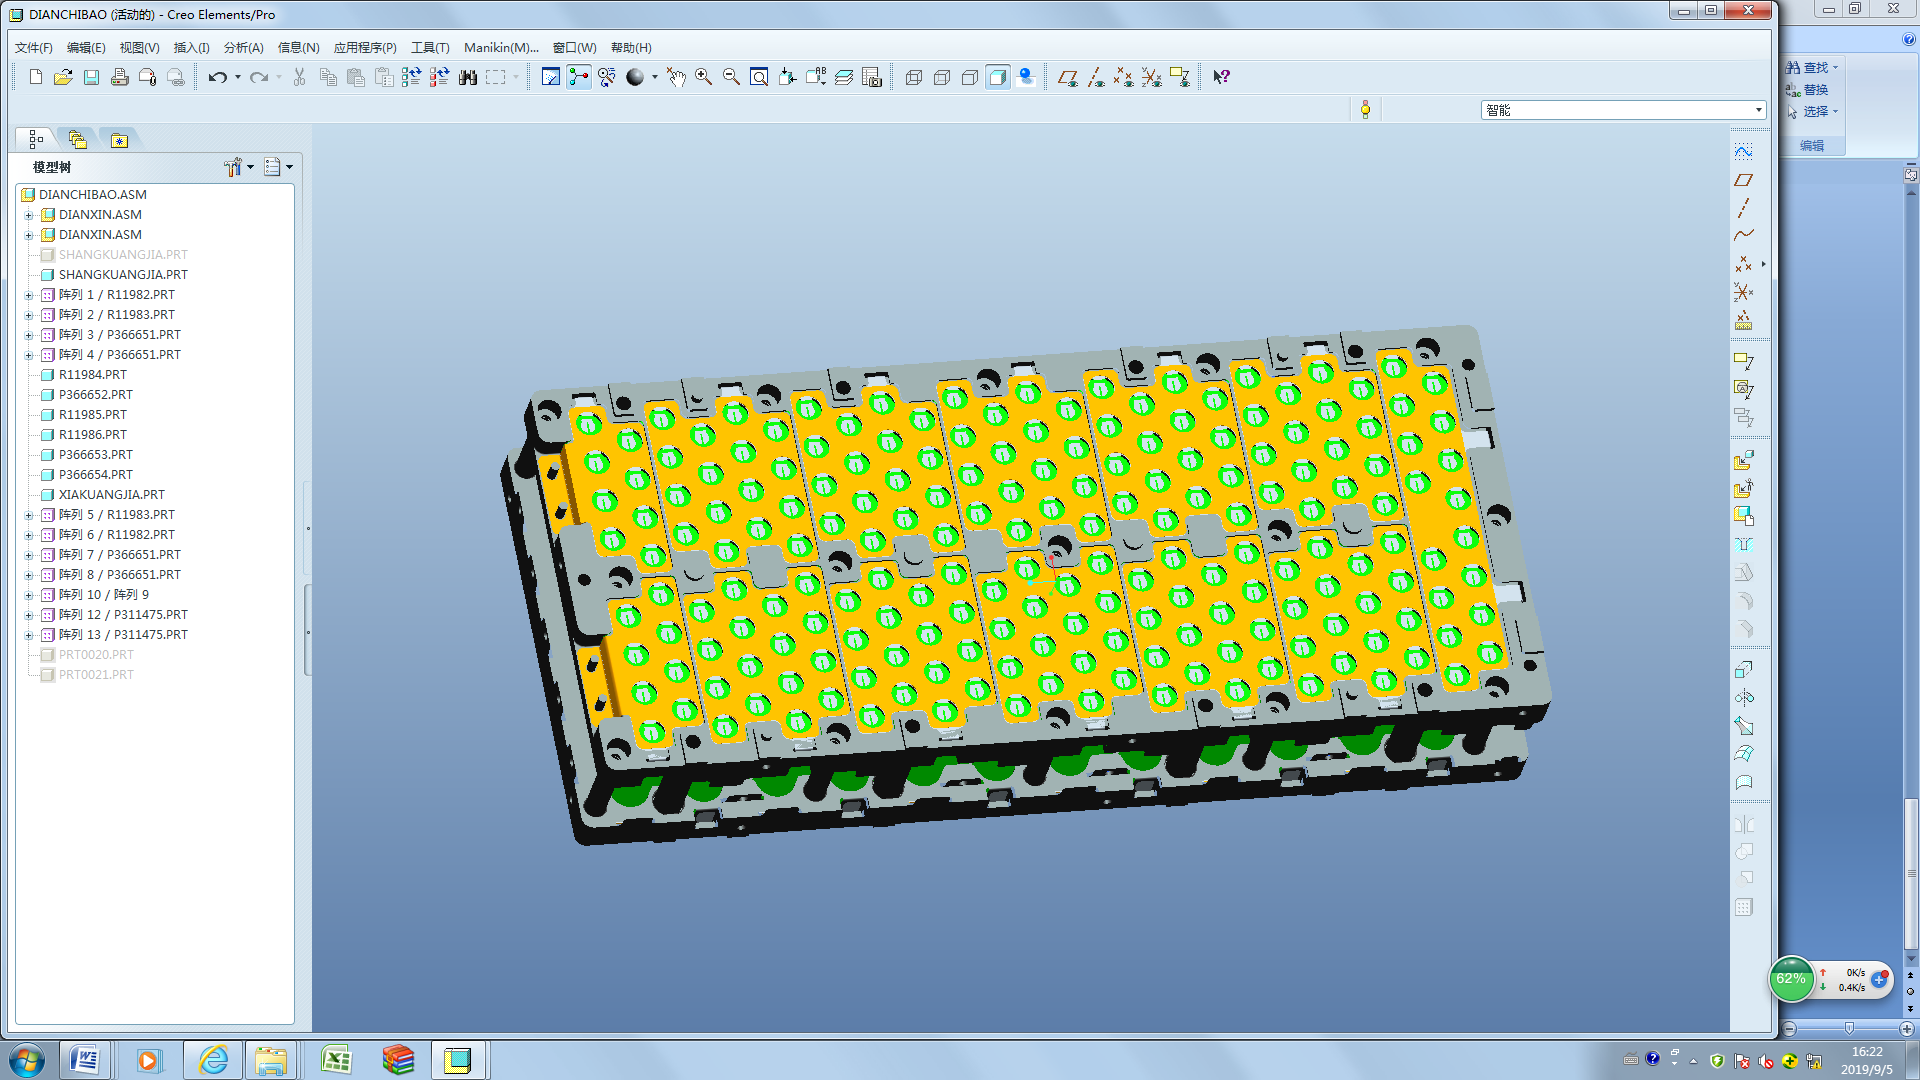Expand 阵列 13 / P311475.PRT node

(29, 635)
